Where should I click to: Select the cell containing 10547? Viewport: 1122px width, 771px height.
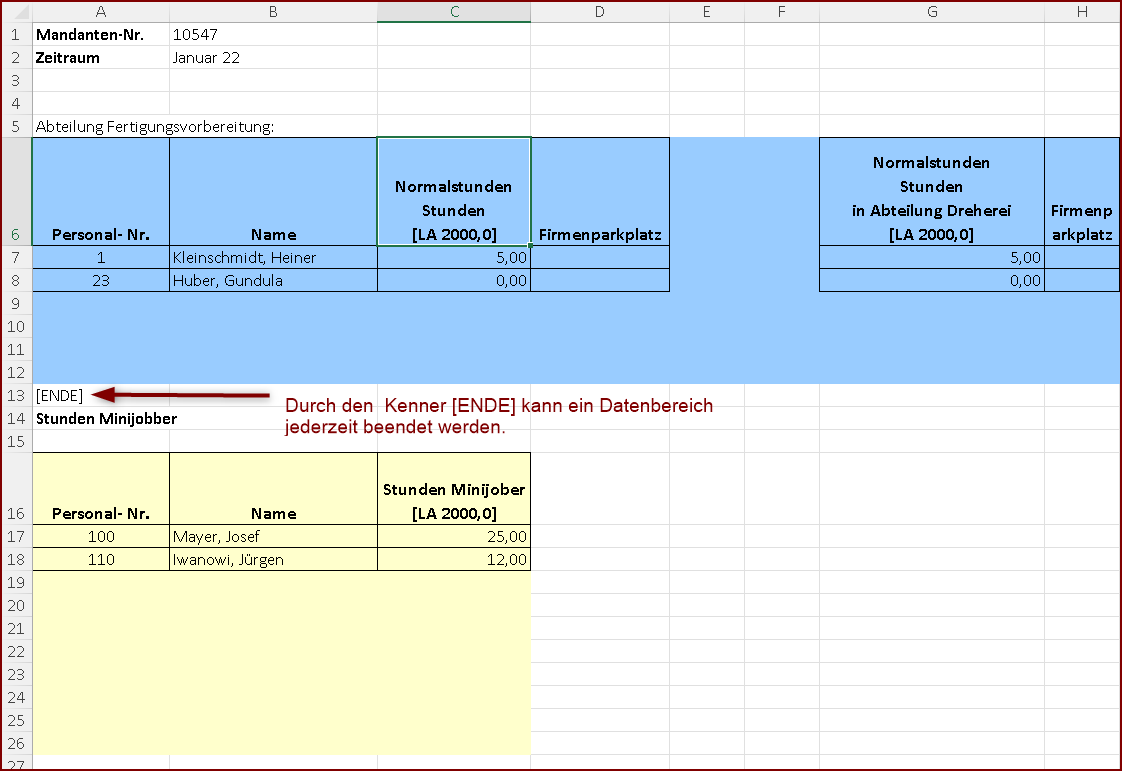coord(195,34)
